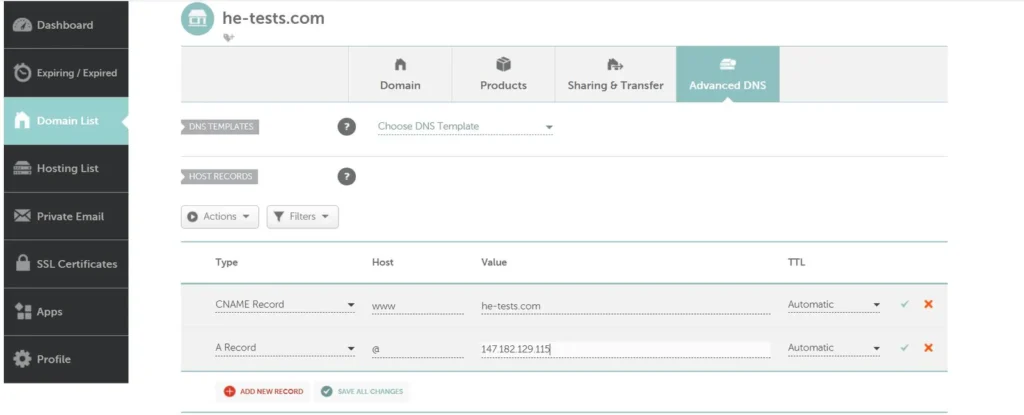Screen dimensions: 1024x415
Task: Click the help icon next to Host Records
Action: pos(347,176)
